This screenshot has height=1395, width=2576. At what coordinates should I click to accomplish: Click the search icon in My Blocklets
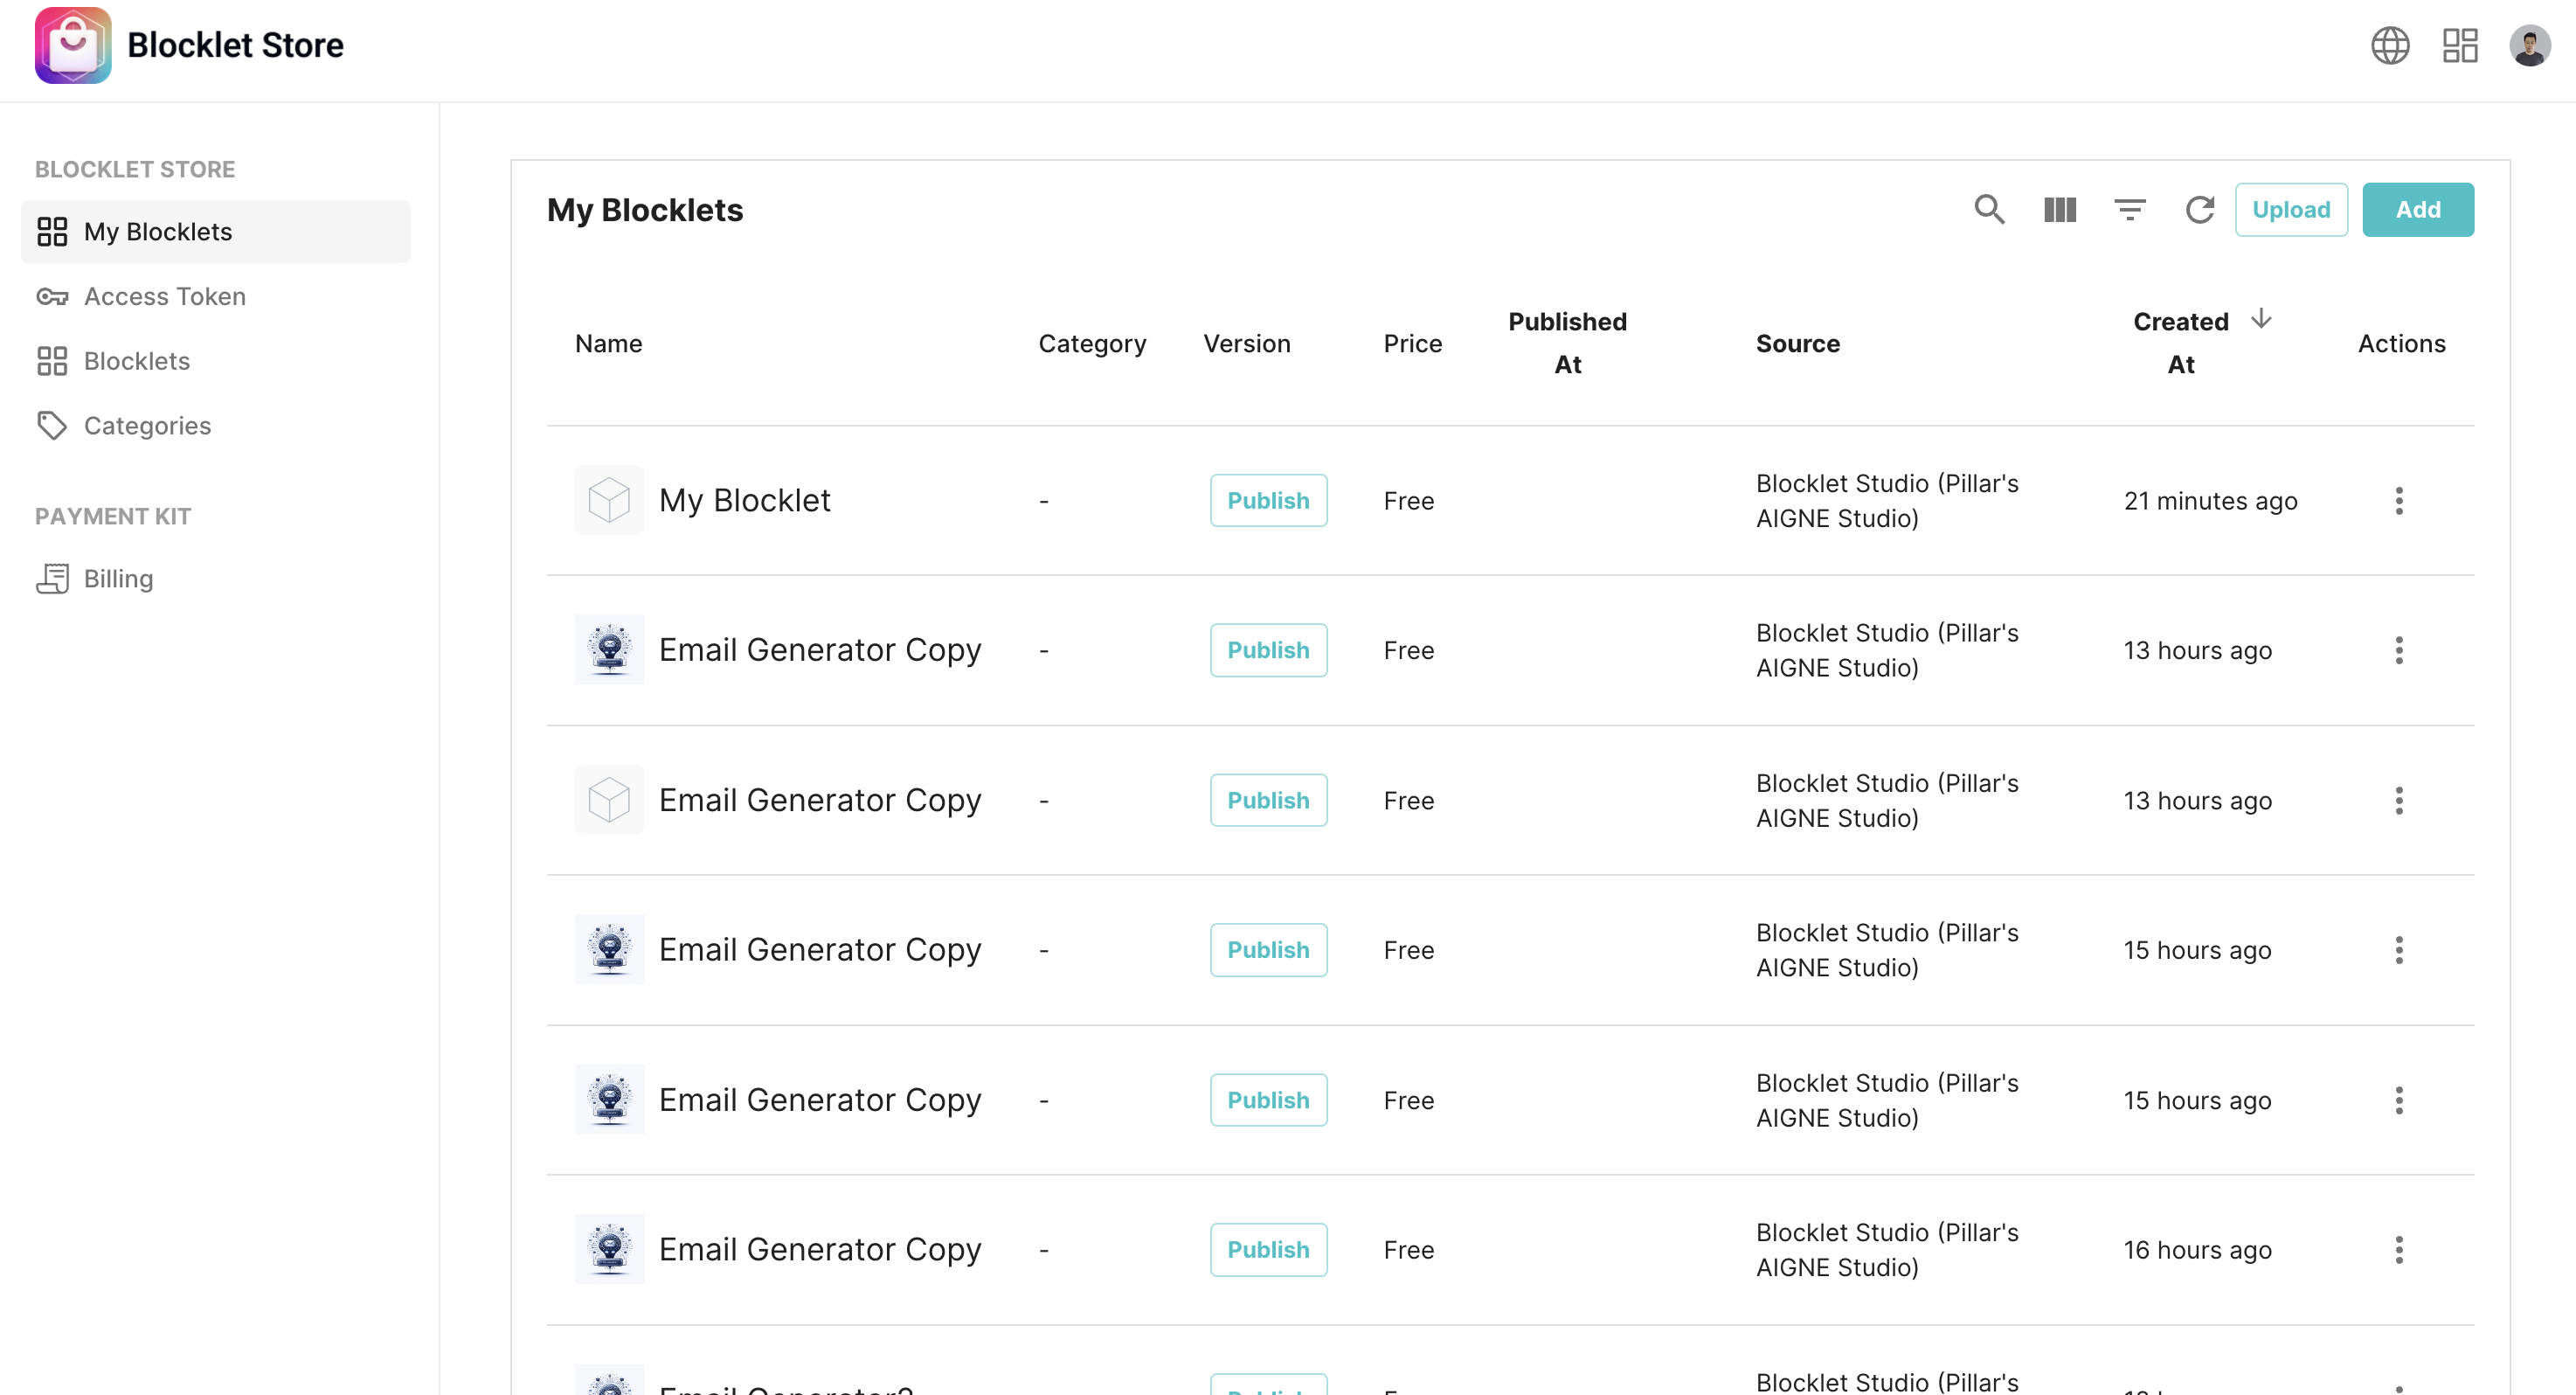1989,210
